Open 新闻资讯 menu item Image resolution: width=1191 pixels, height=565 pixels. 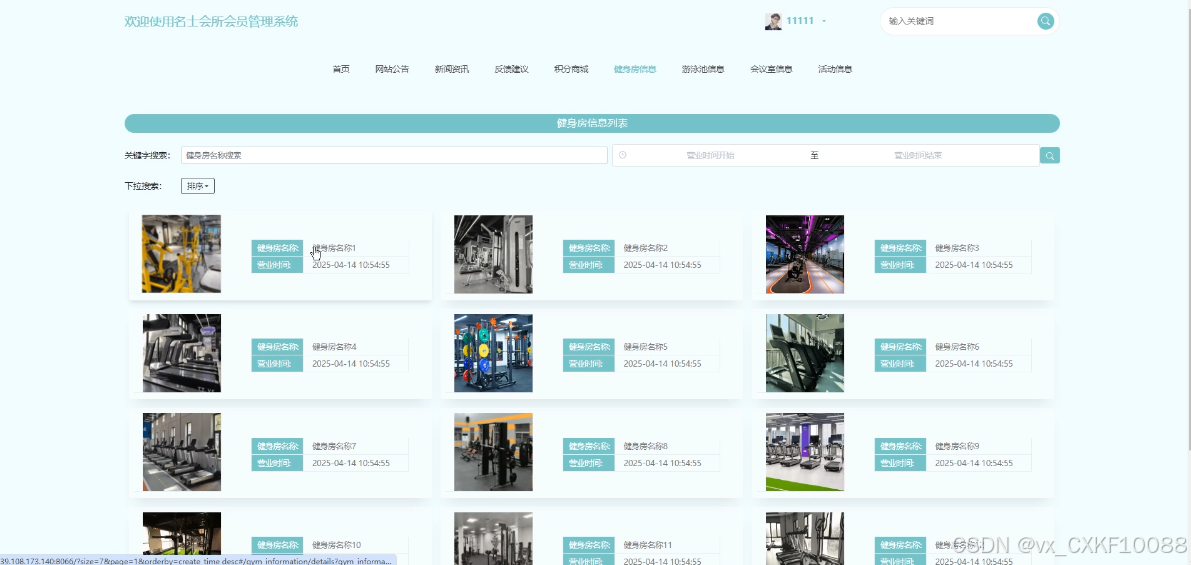click(452, 69)
